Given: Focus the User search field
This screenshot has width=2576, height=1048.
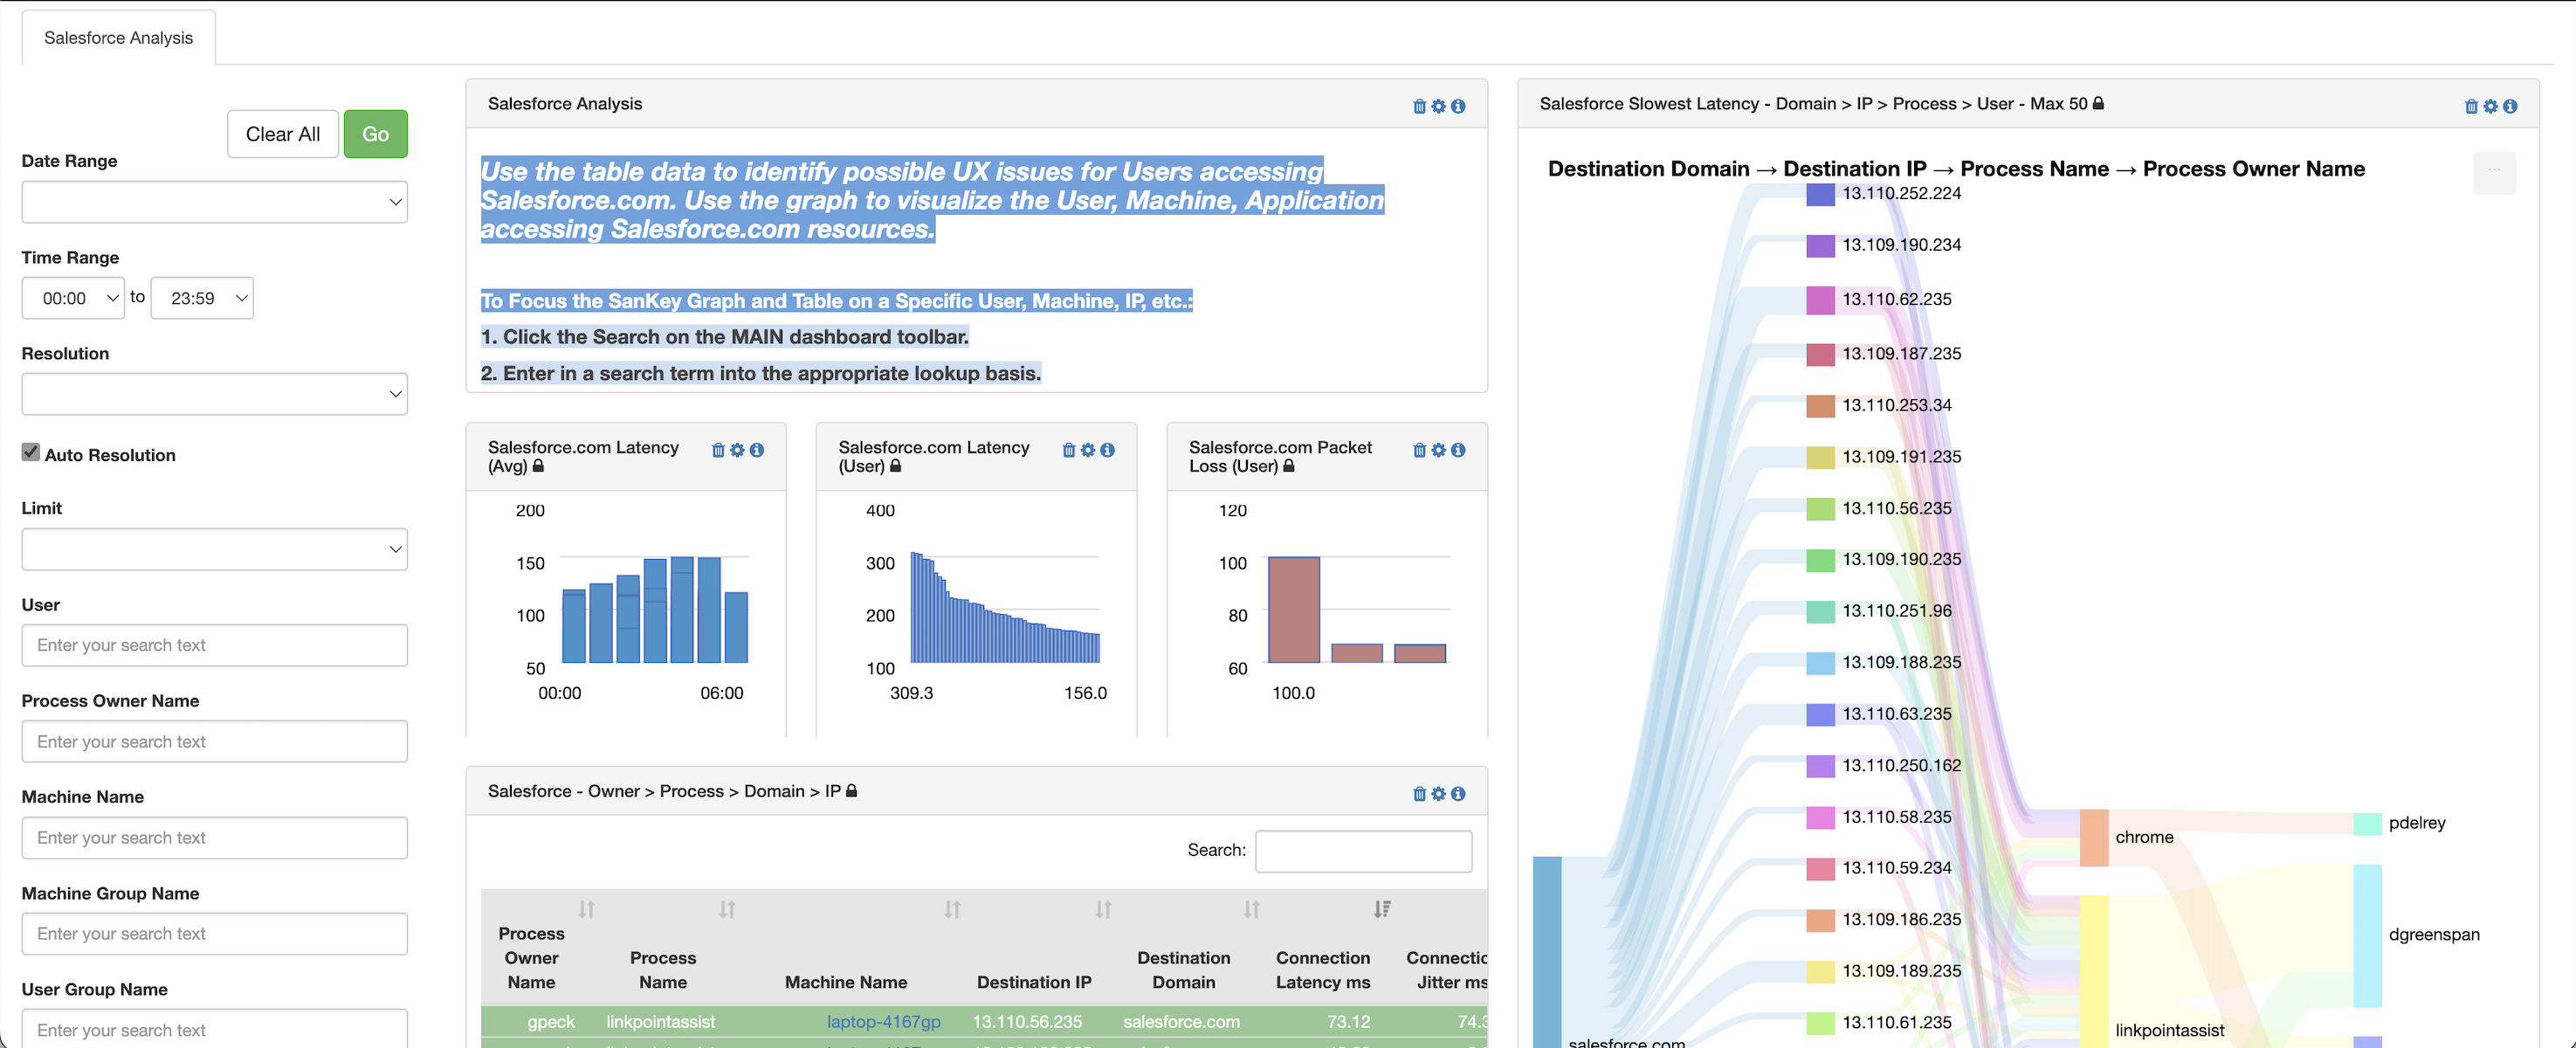Looking at the screenshot, I should pos(215,645).
